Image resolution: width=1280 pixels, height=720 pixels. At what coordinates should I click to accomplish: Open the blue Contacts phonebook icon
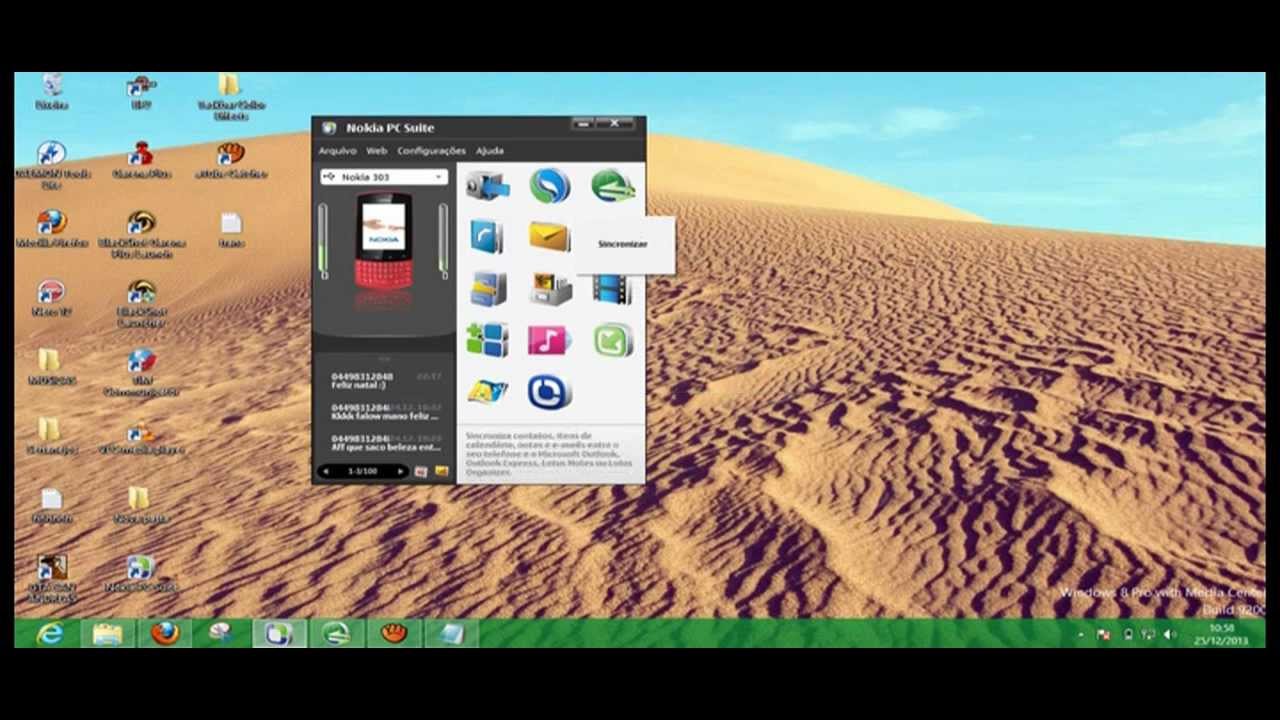[x=488, y=237]
